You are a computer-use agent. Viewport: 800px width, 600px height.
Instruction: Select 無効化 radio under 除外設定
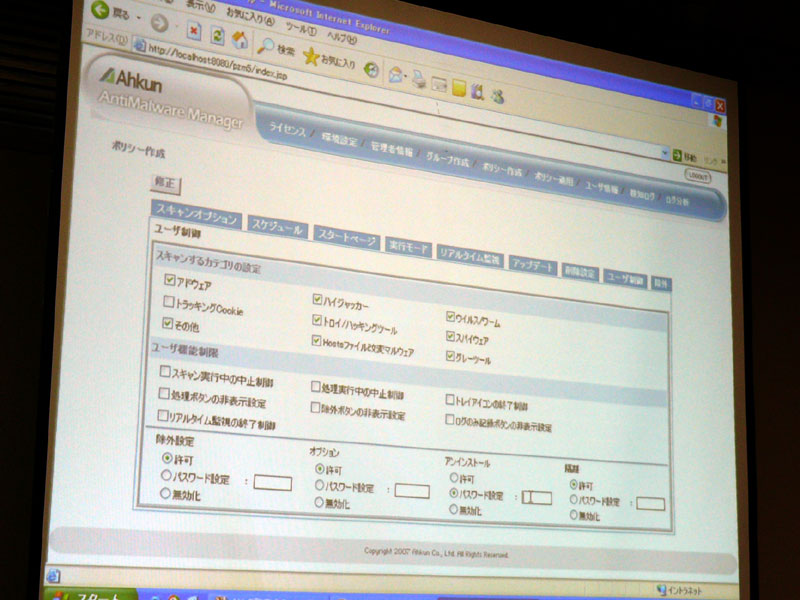[x=165, y=493]
